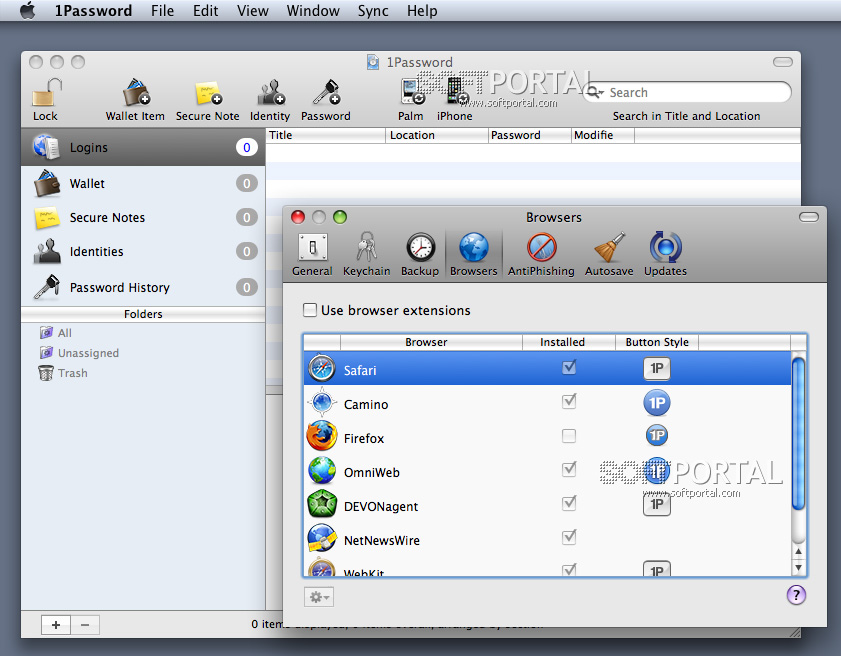Image resolution: width=841 pixels, height=656 pixels.
Task: Enable Use browser extensions checkbox
Action: [x=309, y=310]
